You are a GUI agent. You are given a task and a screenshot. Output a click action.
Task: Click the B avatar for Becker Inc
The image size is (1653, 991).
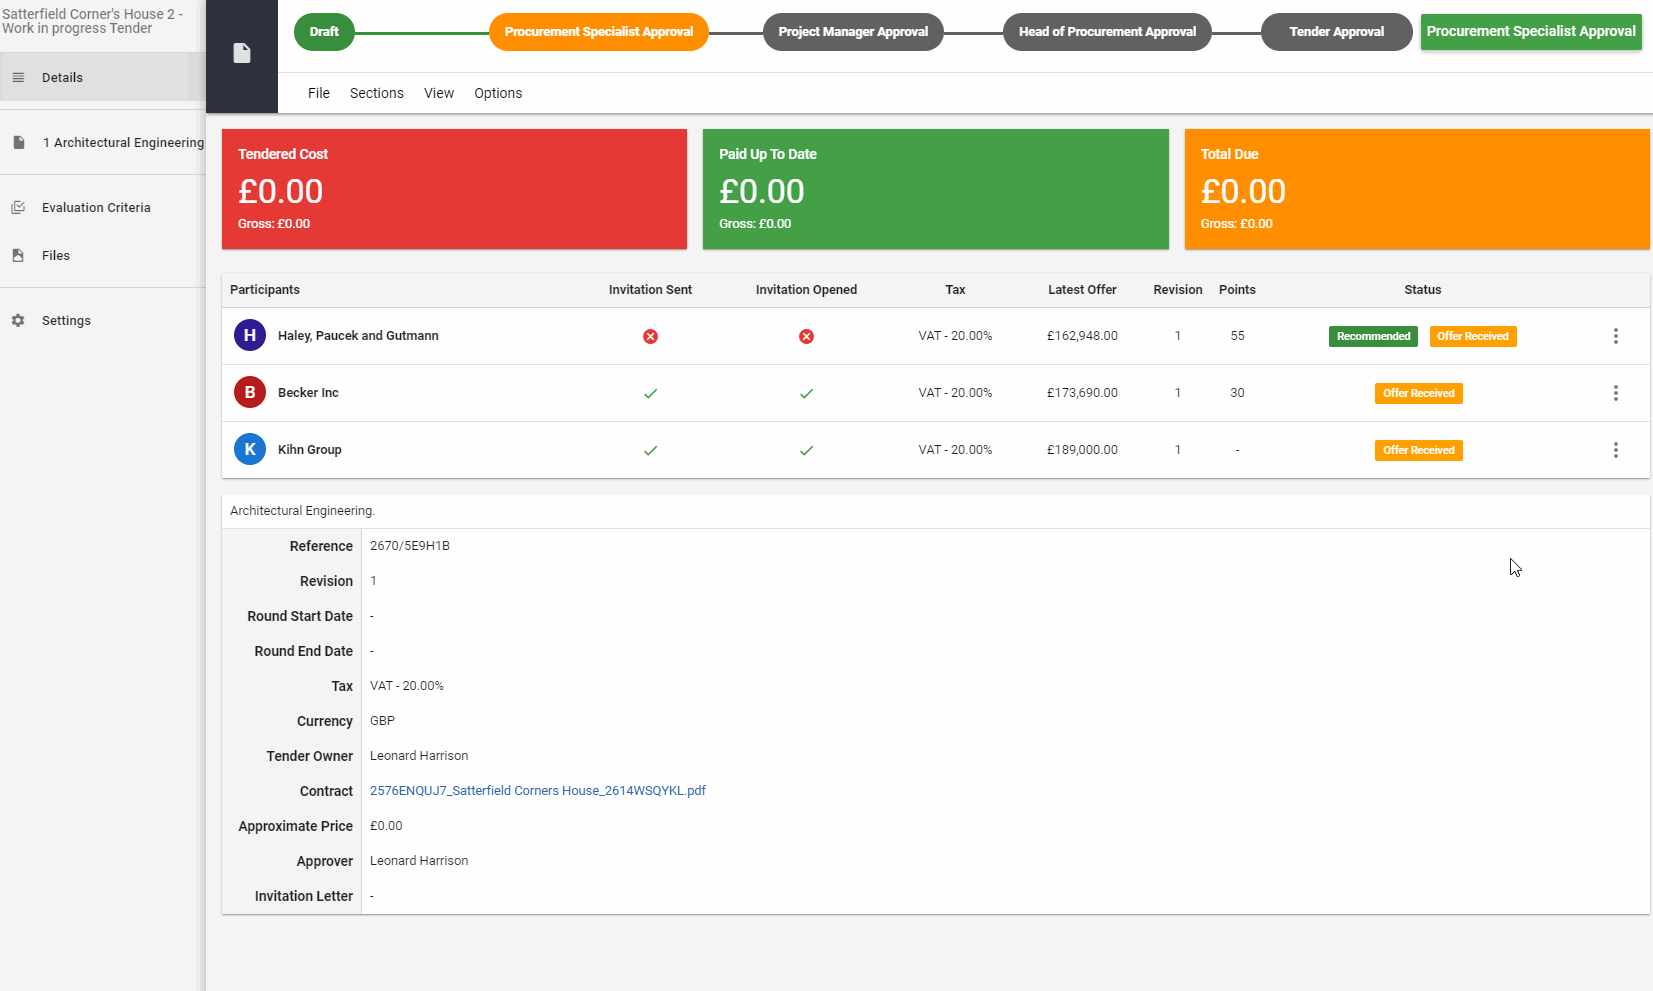point(250,392)
